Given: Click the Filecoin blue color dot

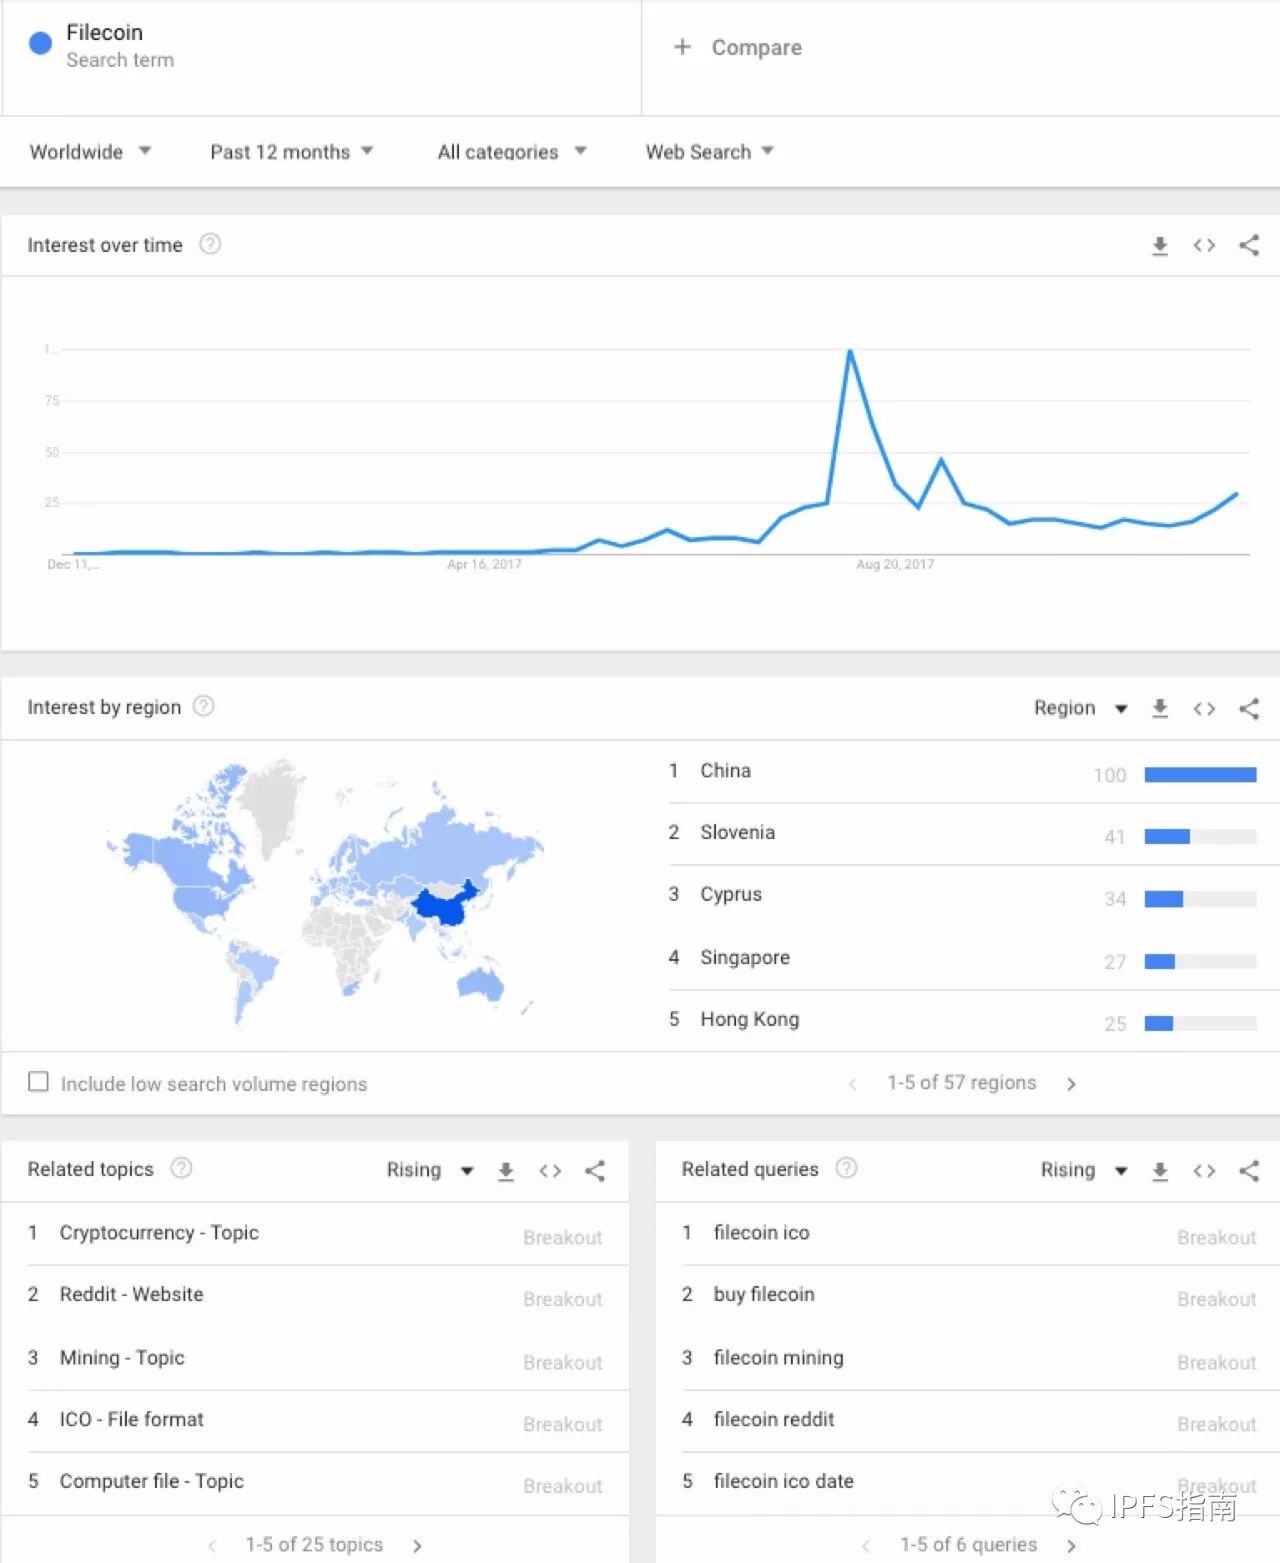Looking at the screenshot, I should [x=40, y=43].
